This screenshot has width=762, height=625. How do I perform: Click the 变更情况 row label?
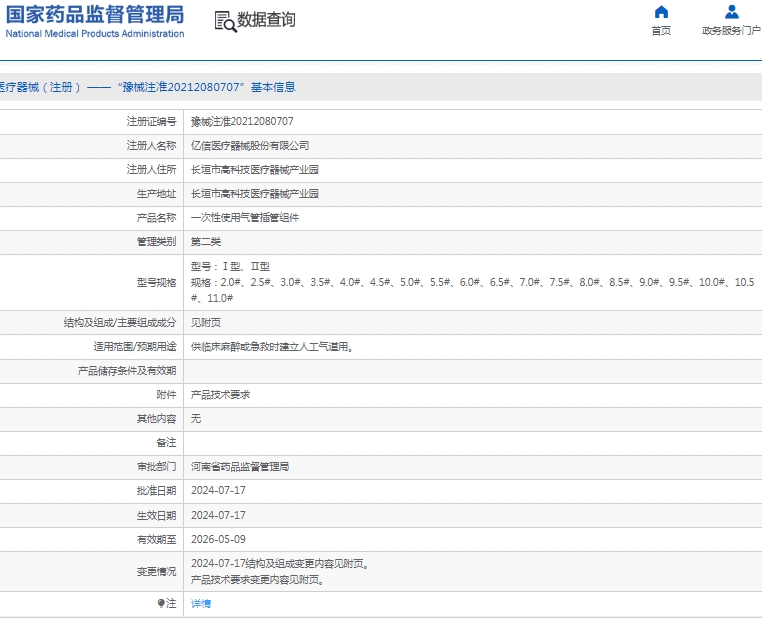click(x=156, y=572)
